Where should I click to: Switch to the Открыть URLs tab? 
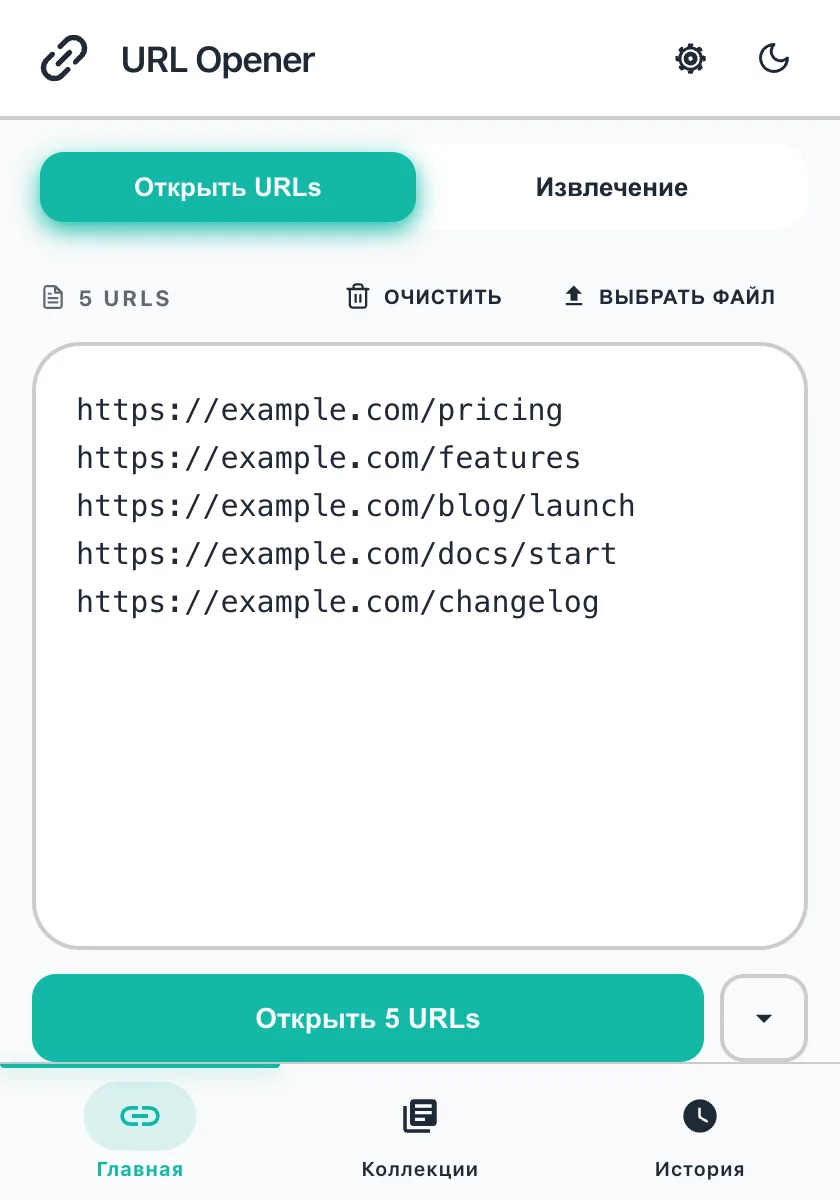tap(228, 187)
